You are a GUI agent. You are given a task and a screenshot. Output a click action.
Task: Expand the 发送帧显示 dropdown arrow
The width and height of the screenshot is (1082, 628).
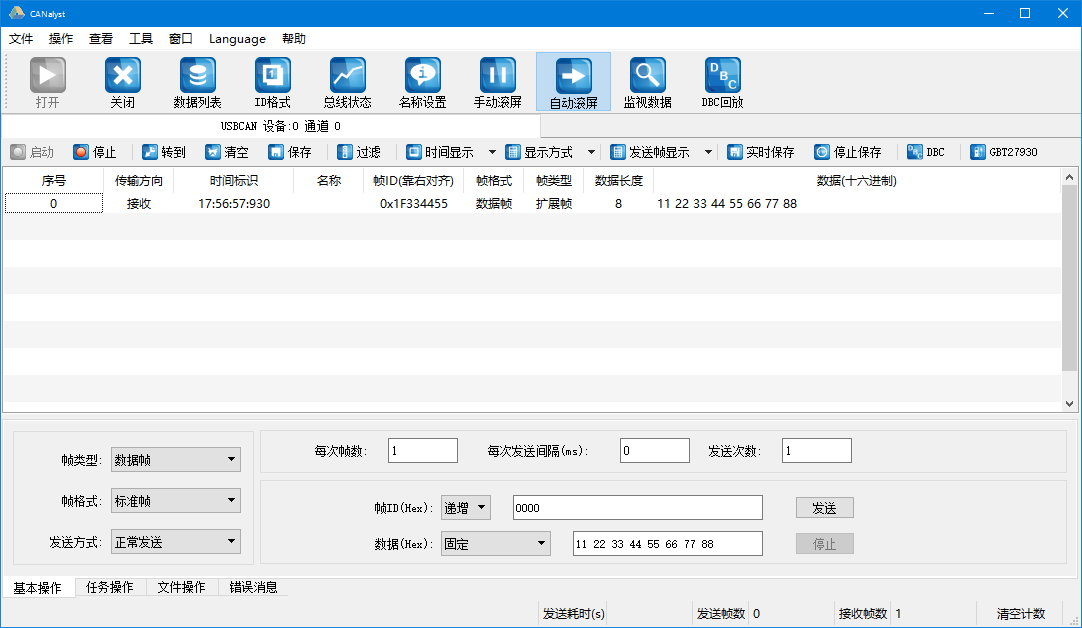(x=708, y=152)
